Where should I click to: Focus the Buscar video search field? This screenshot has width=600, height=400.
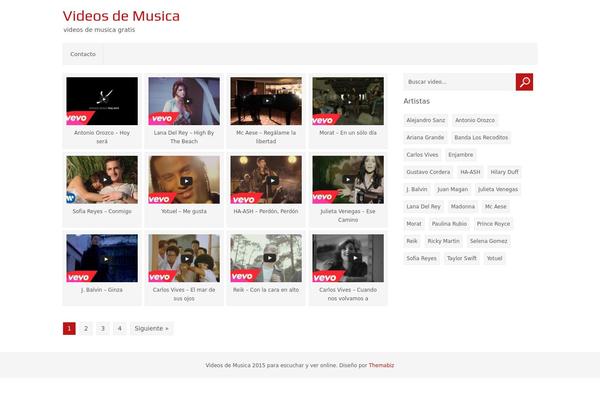[x=460, y=82]
